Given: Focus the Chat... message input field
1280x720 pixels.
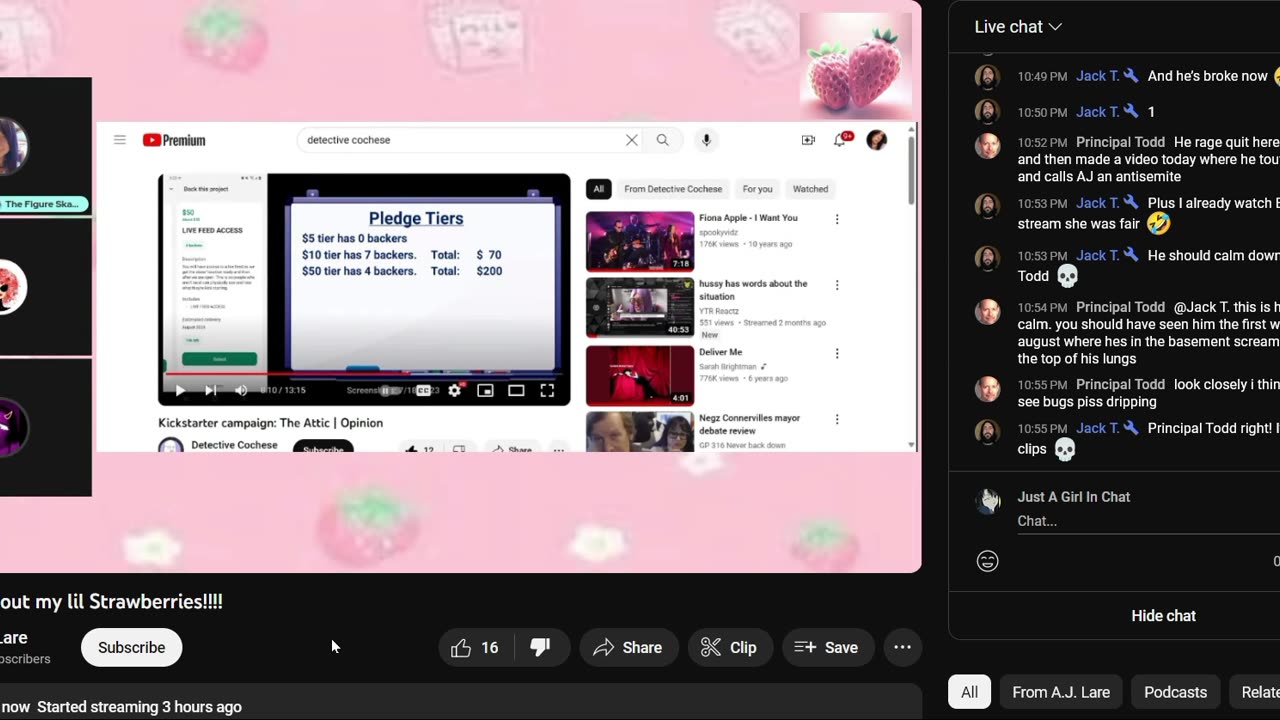Looking at the screenshot, I should pos(1148,521).
